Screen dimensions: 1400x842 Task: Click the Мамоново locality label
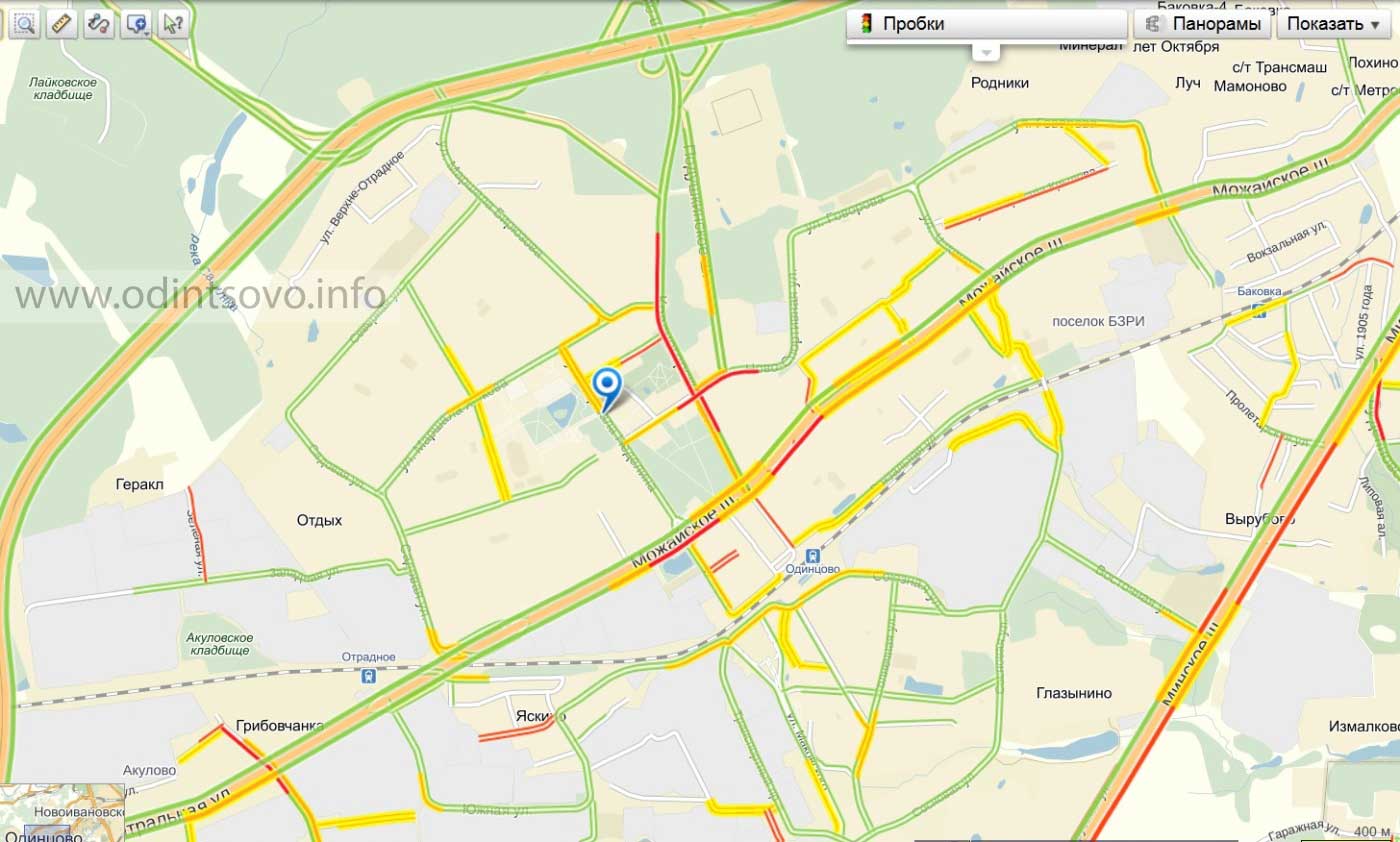pos(1249,86)
